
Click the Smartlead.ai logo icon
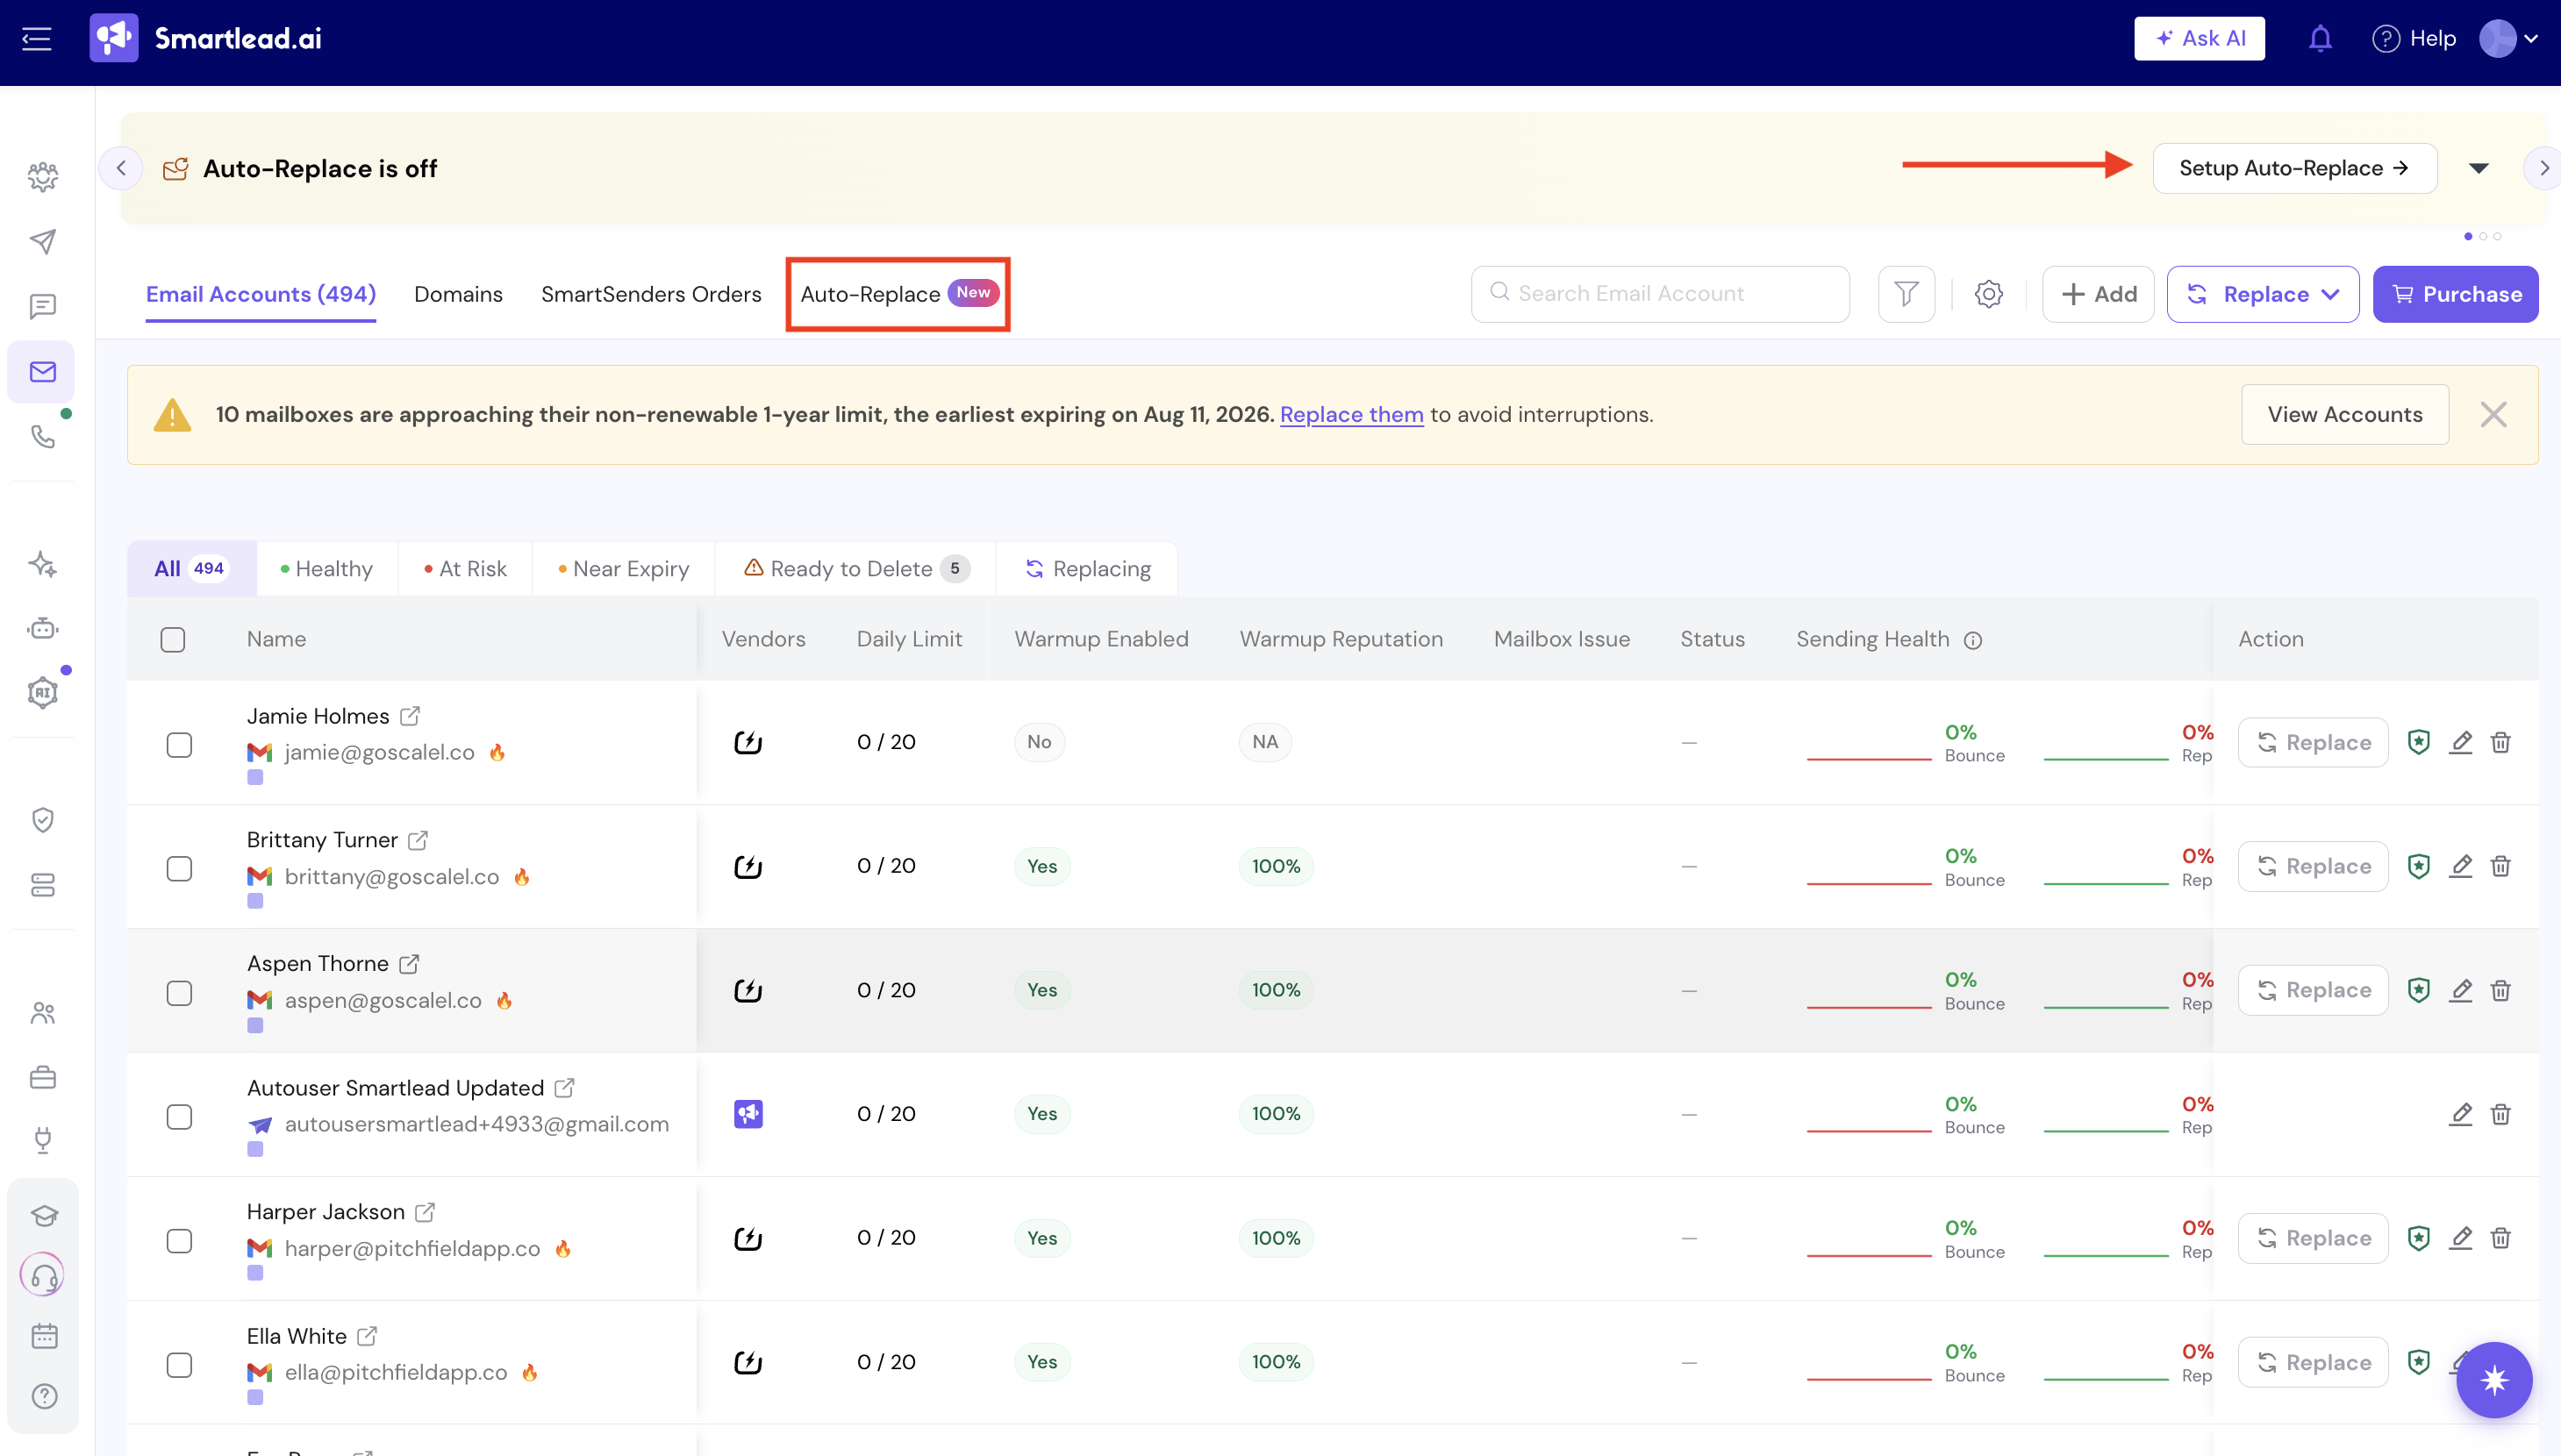[x=114, y=38]
